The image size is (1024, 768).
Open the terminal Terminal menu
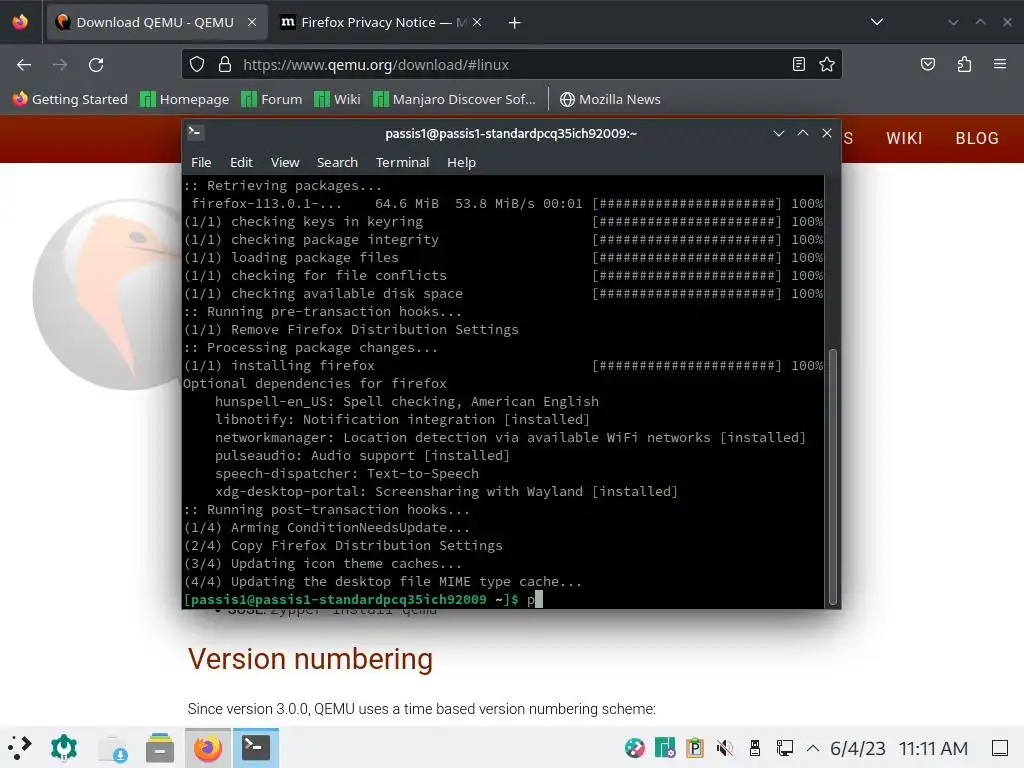[x=402, y=163]
